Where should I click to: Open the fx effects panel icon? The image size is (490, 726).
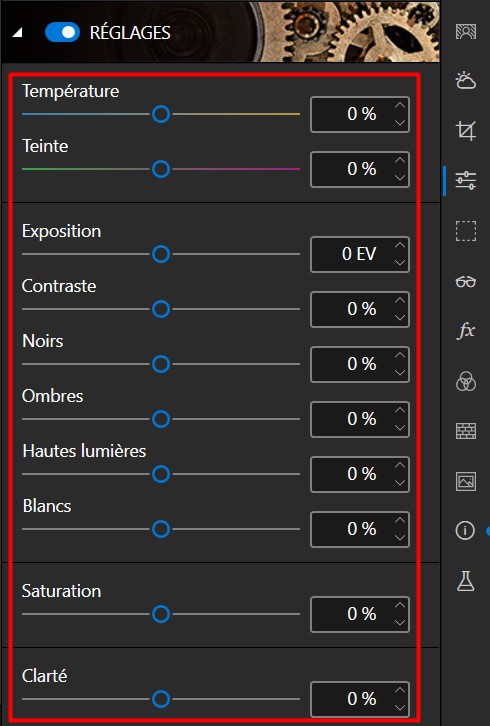coord(466,331)
